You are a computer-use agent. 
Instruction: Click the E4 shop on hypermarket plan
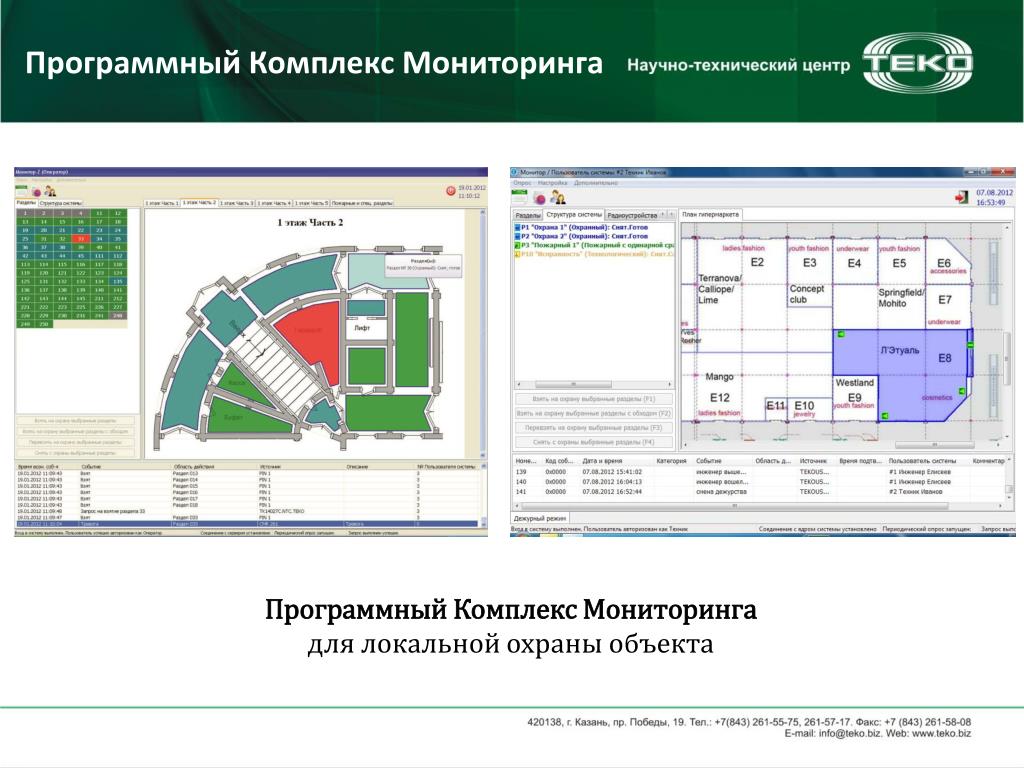click(x=854, y=263)
